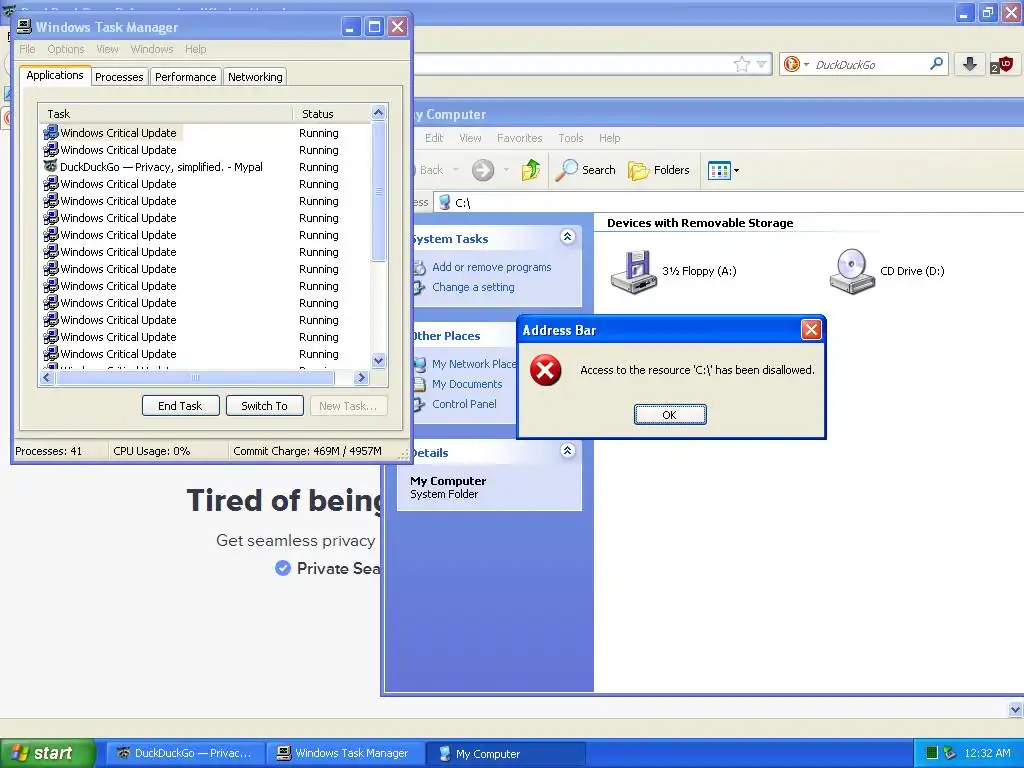This screenshot has width=1024, height=768.
Task: Click the New Task... button
Action: tap(348, 406)
